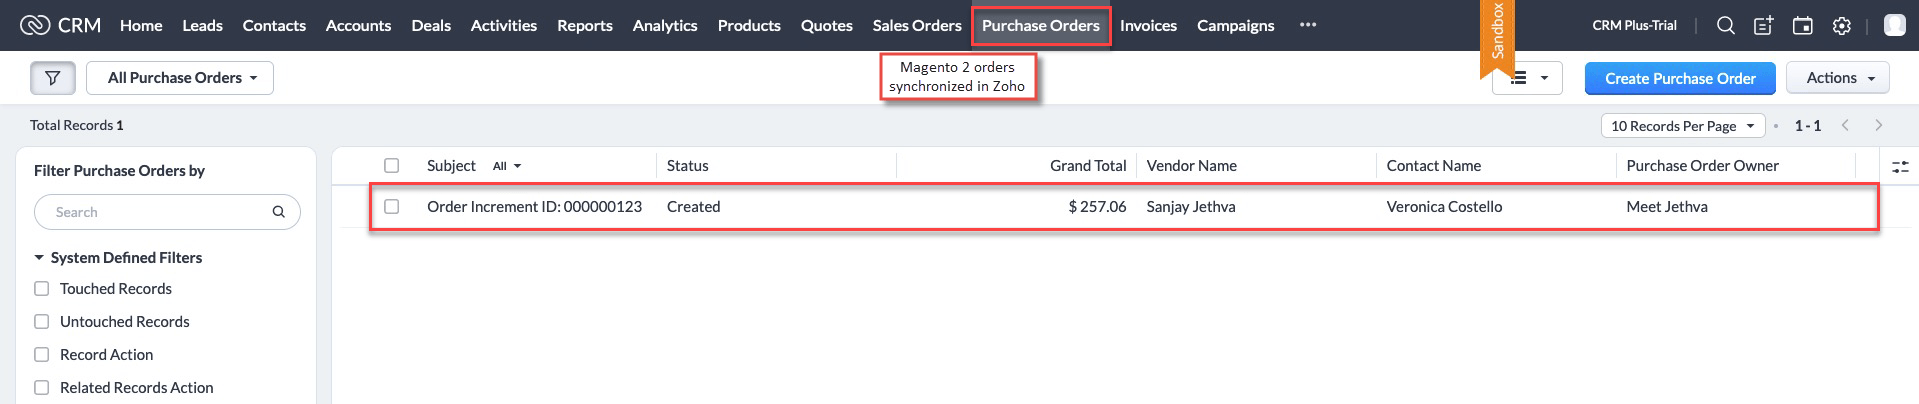
Task: Open the 10 Records Per Page dropdown
Action: (1683, 126)
